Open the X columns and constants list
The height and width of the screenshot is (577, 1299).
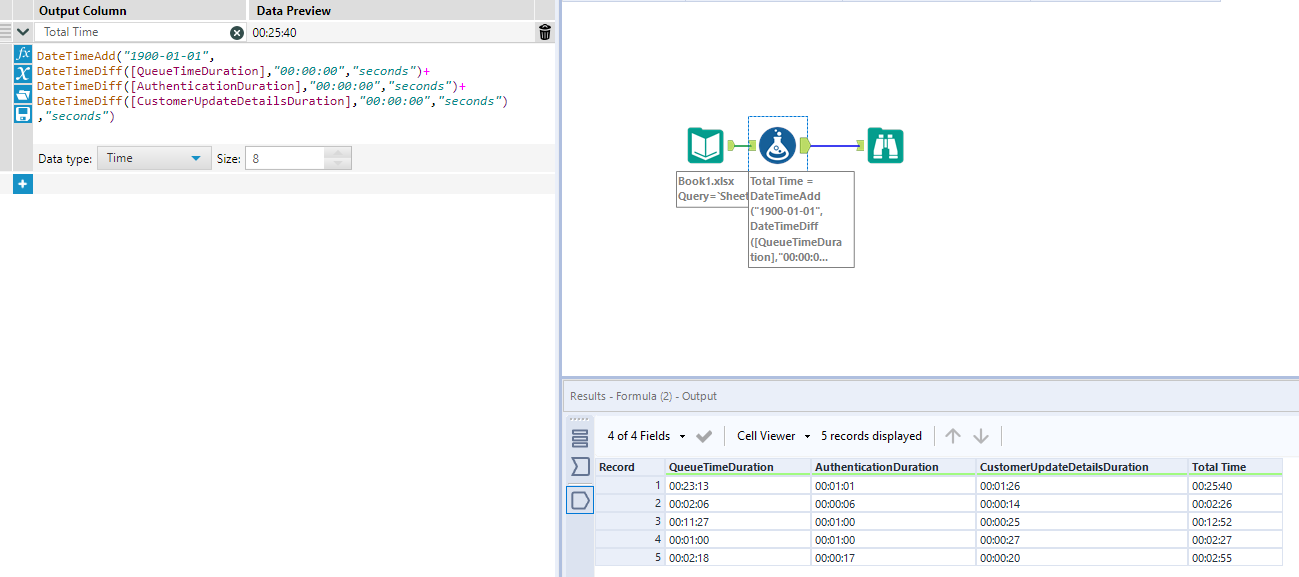(x=23, y=73)
